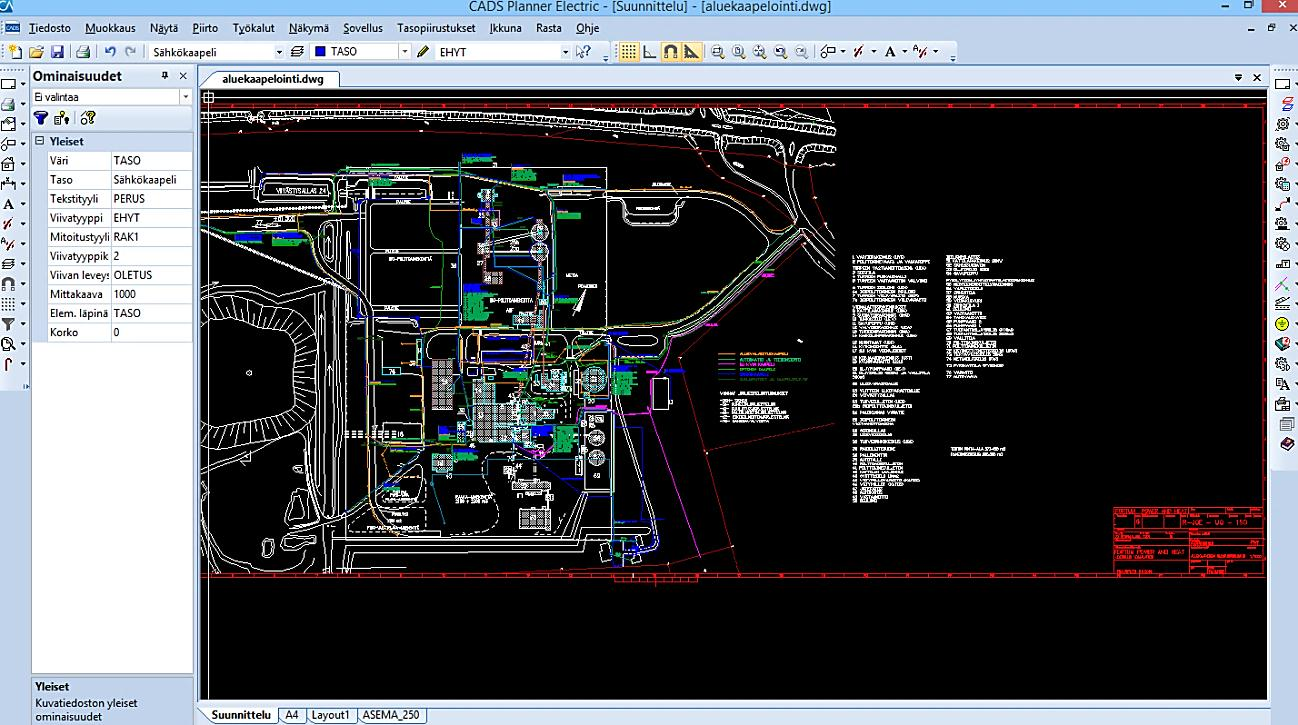Open the layer combo box showing Sähkökaapeli
The image size is (1298, 725).
pyautogui.click(x=217, y=51)
